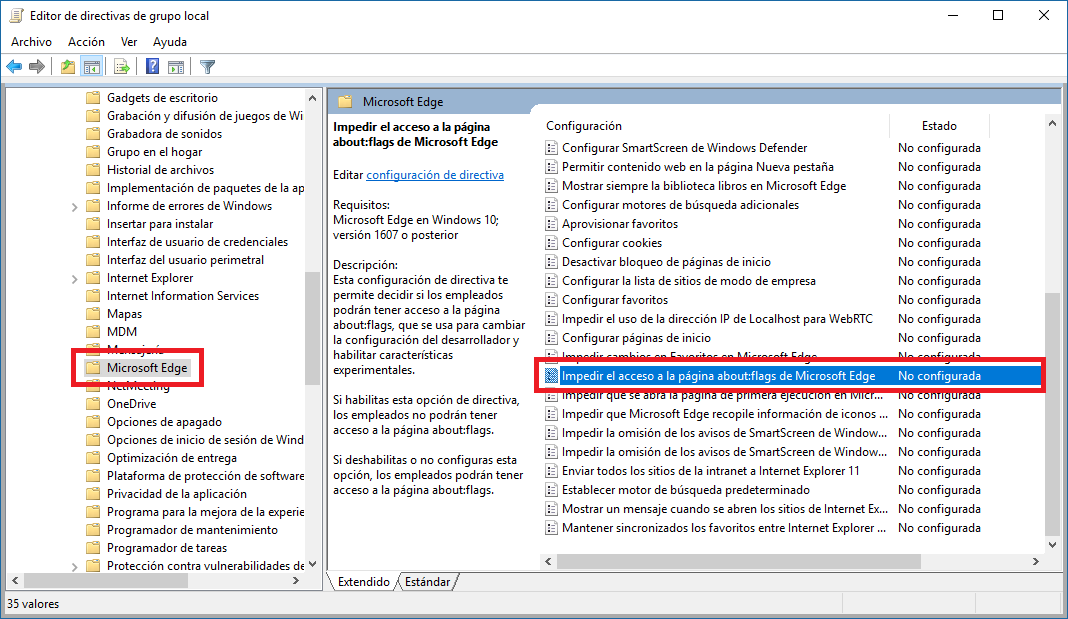Image resolution: width=1068 pixels, height=619 pixels.
Task: Select the Programador de tareas folder
Action: pos(167,548)
